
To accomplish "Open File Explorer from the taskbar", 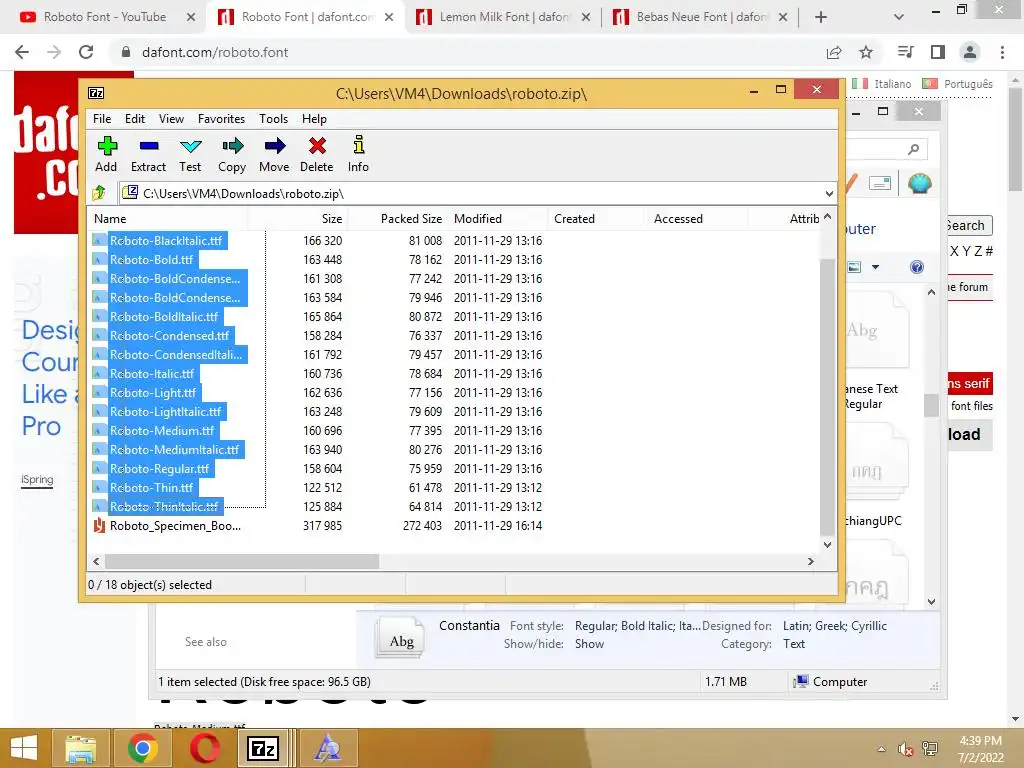I will (x=80, y=748).
